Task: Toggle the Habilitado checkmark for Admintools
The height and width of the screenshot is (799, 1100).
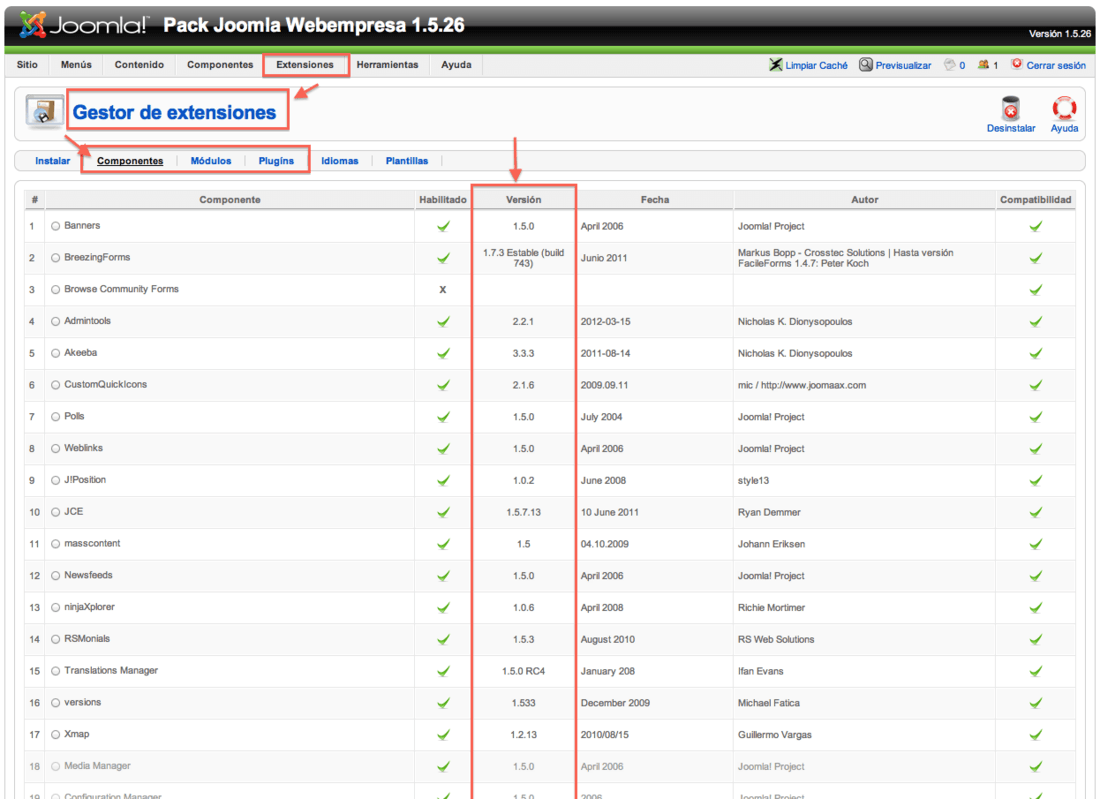Action: pos(443,321)
